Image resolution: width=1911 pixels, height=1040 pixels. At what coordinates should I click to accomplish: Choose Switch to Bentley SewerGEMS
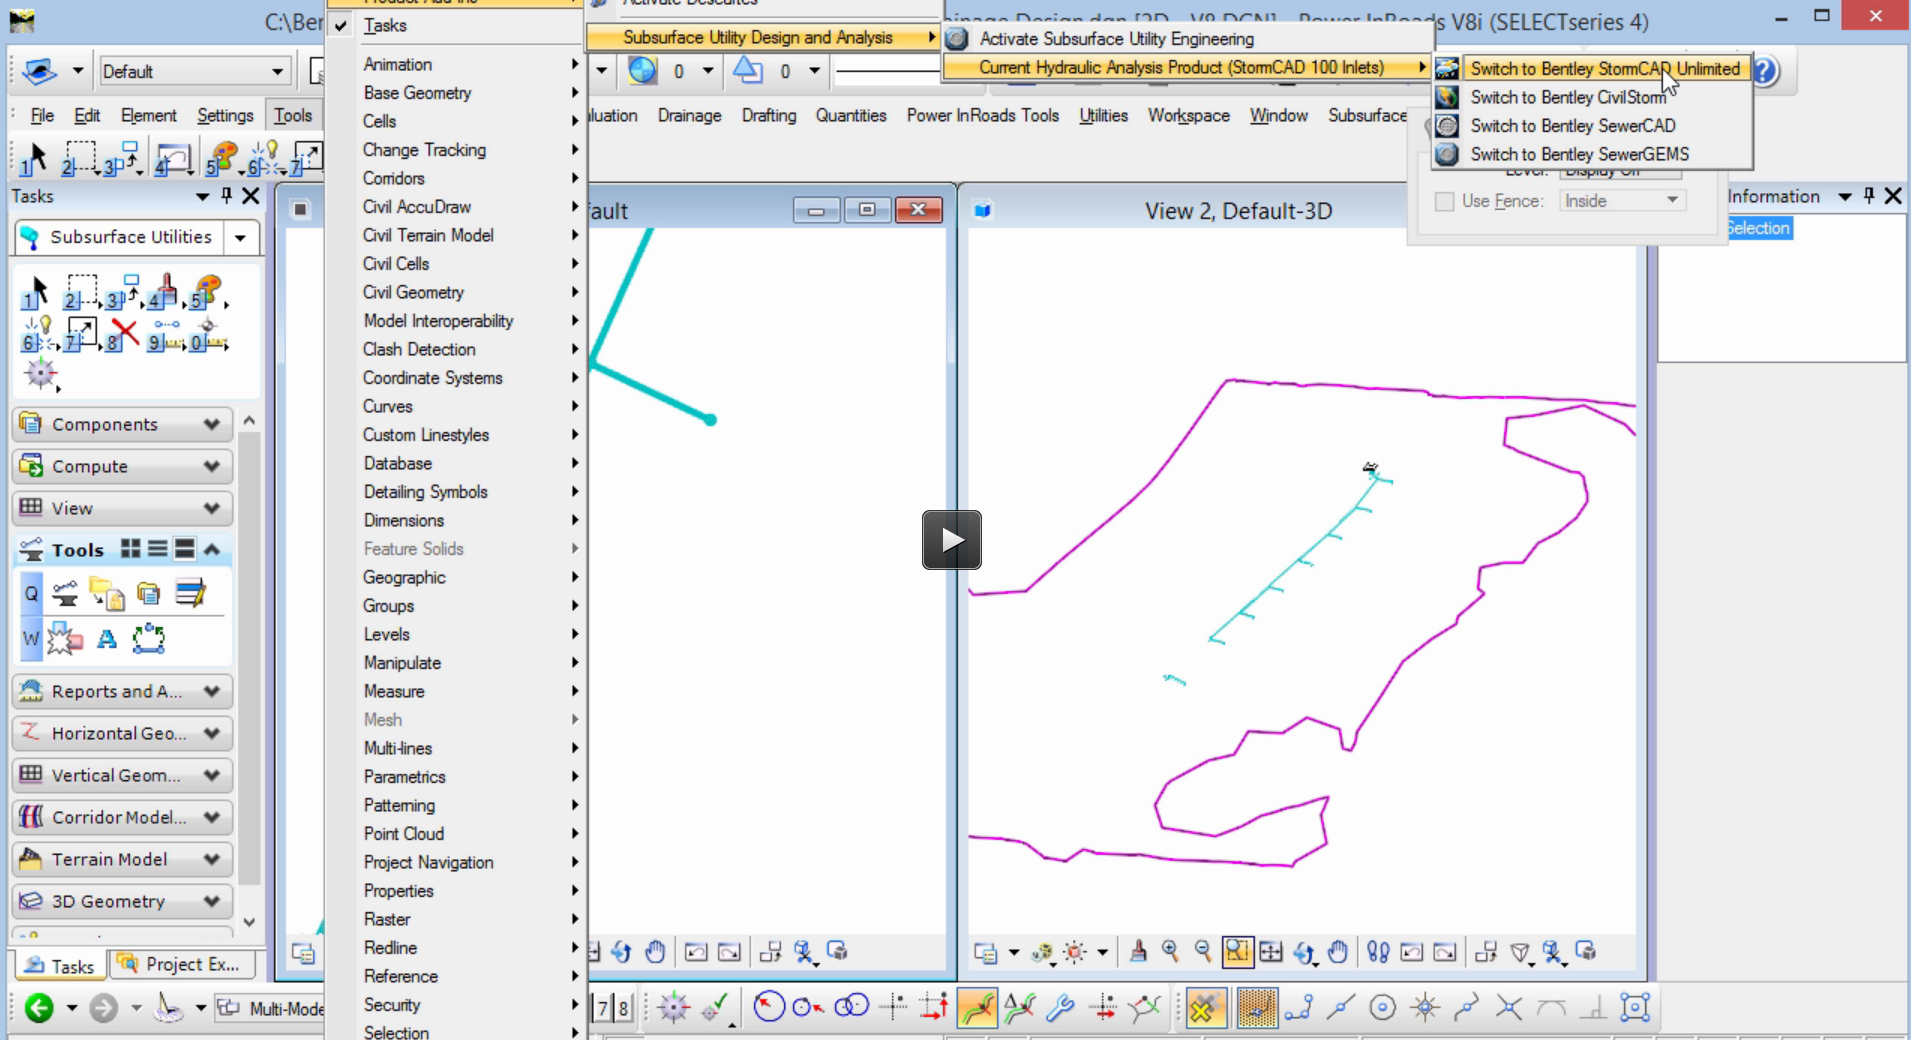(1579, 154)
